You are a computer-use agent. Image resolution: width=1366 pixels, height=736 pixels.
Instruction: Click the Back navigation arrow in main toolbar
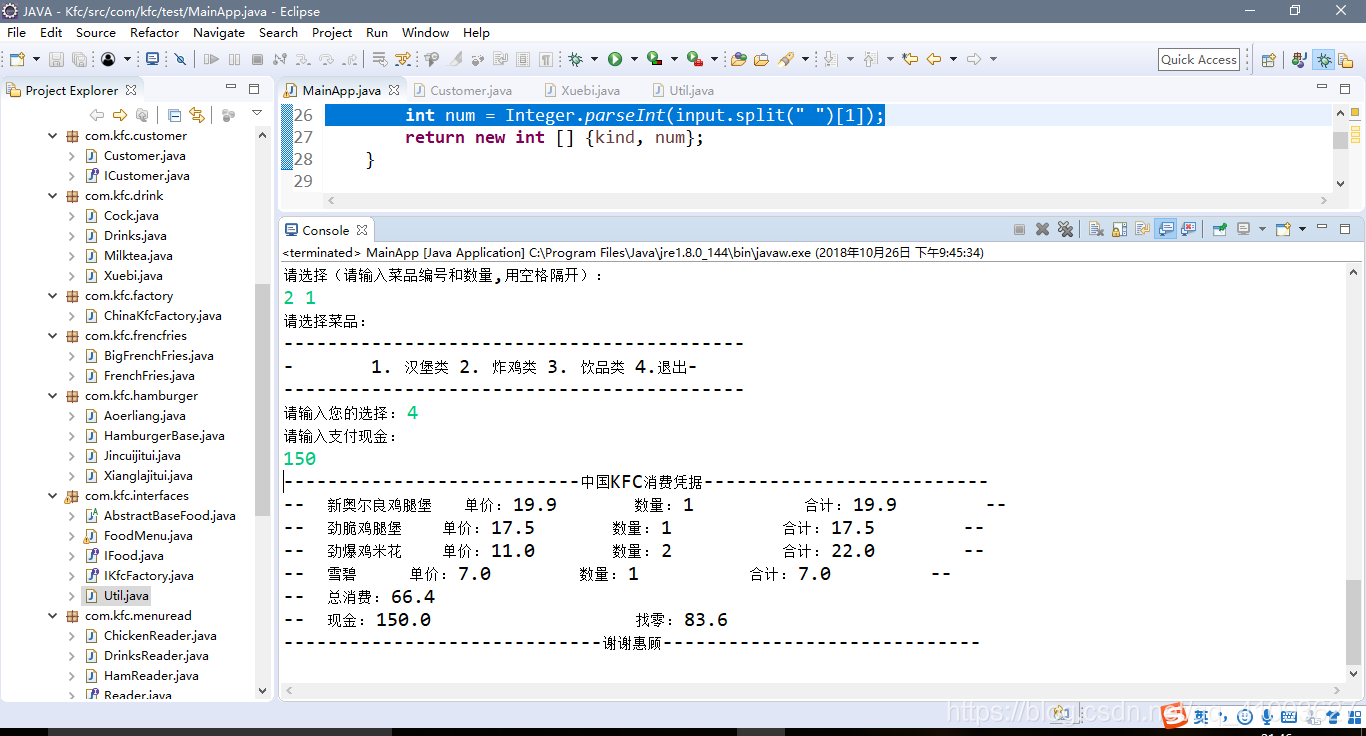click(x=934, y=59)
